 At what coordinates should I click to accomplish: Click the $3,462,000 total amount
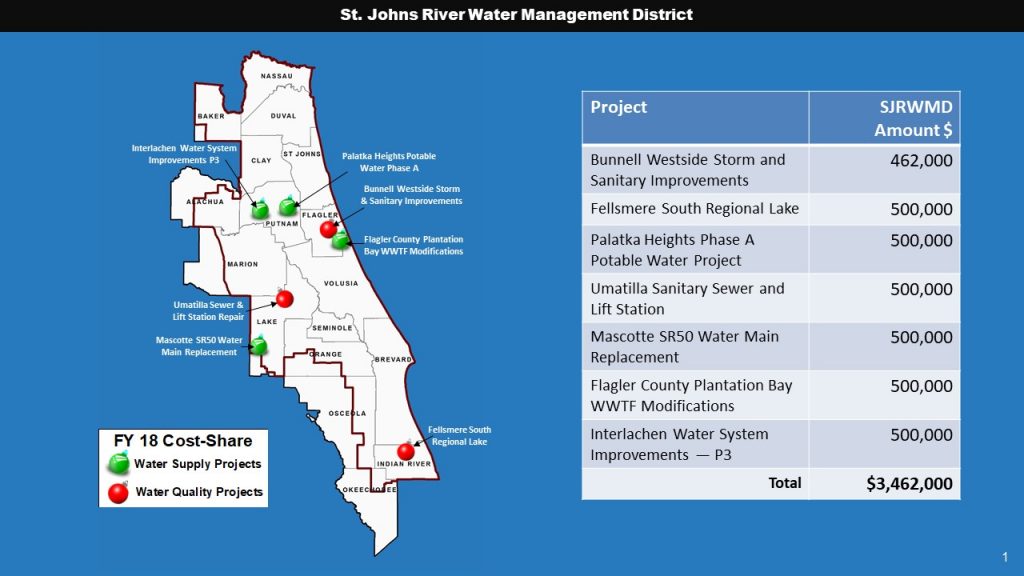click(x=909, y=483)
